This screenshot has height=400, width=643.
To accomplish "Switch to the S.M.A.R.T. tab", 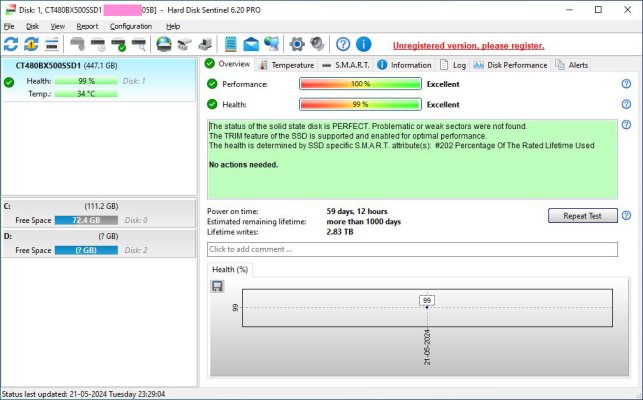I will tap(346, 65).
